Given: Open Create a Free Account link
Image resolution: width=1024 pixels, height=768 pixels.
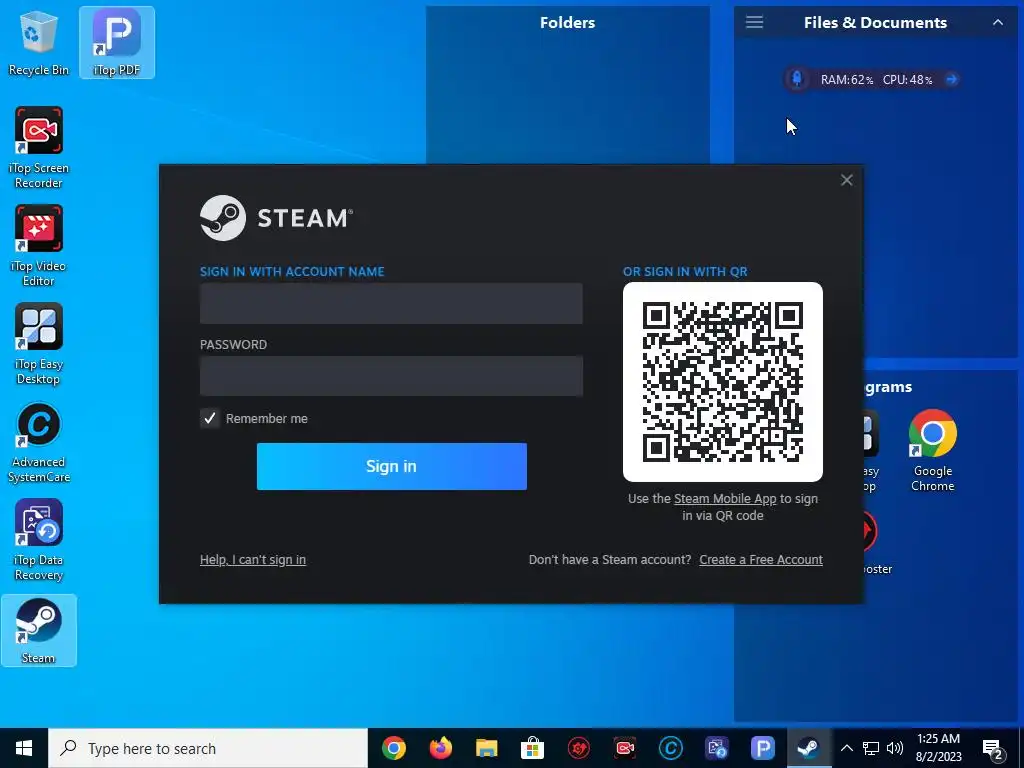Looking at the screenshot, I should pos(761,560).
